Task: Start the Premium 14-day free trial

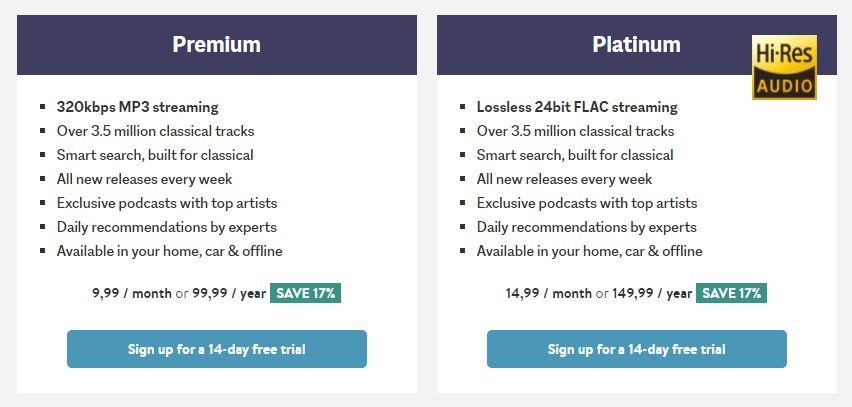Action: [217, 349]
